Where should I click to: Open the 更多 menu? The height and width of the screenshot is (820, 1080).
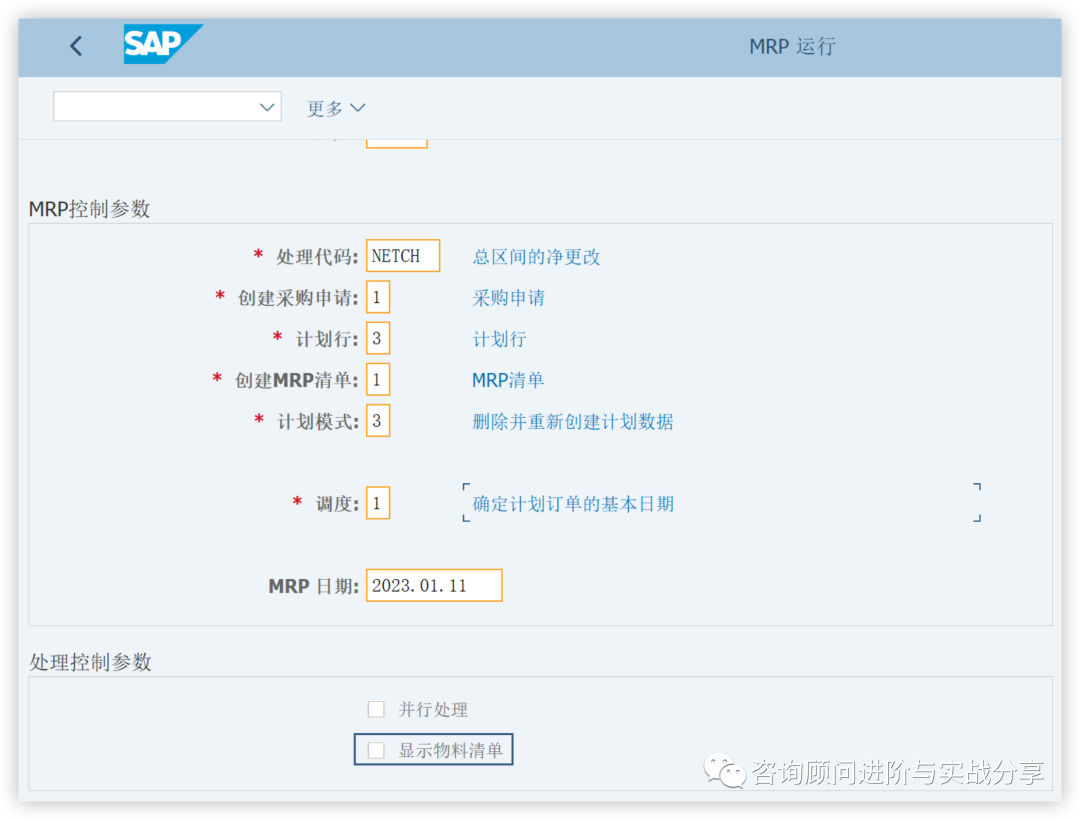[324, 107]
